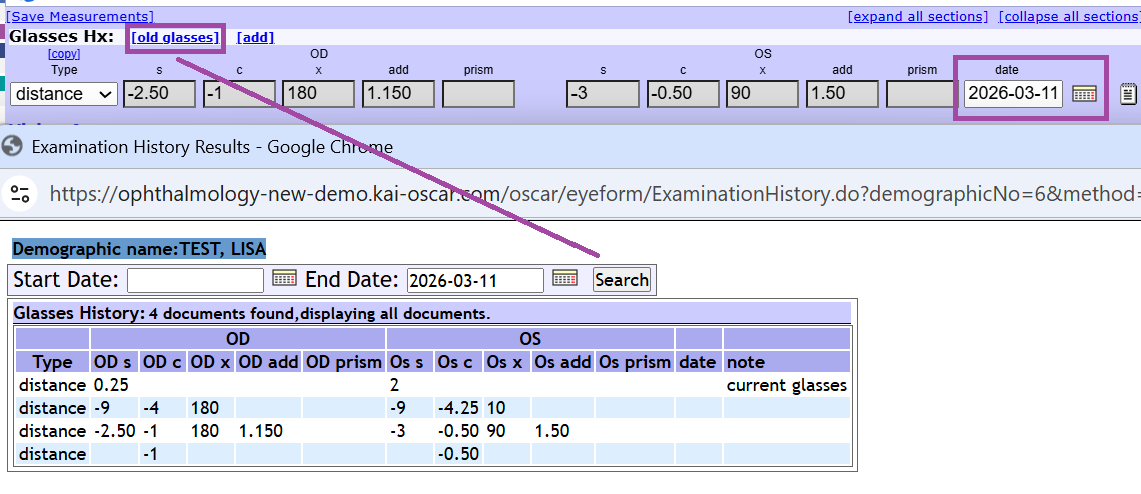Click Os add value 1.50 in history table
The width and height of the screenshot is (1141, 494).
552,431
